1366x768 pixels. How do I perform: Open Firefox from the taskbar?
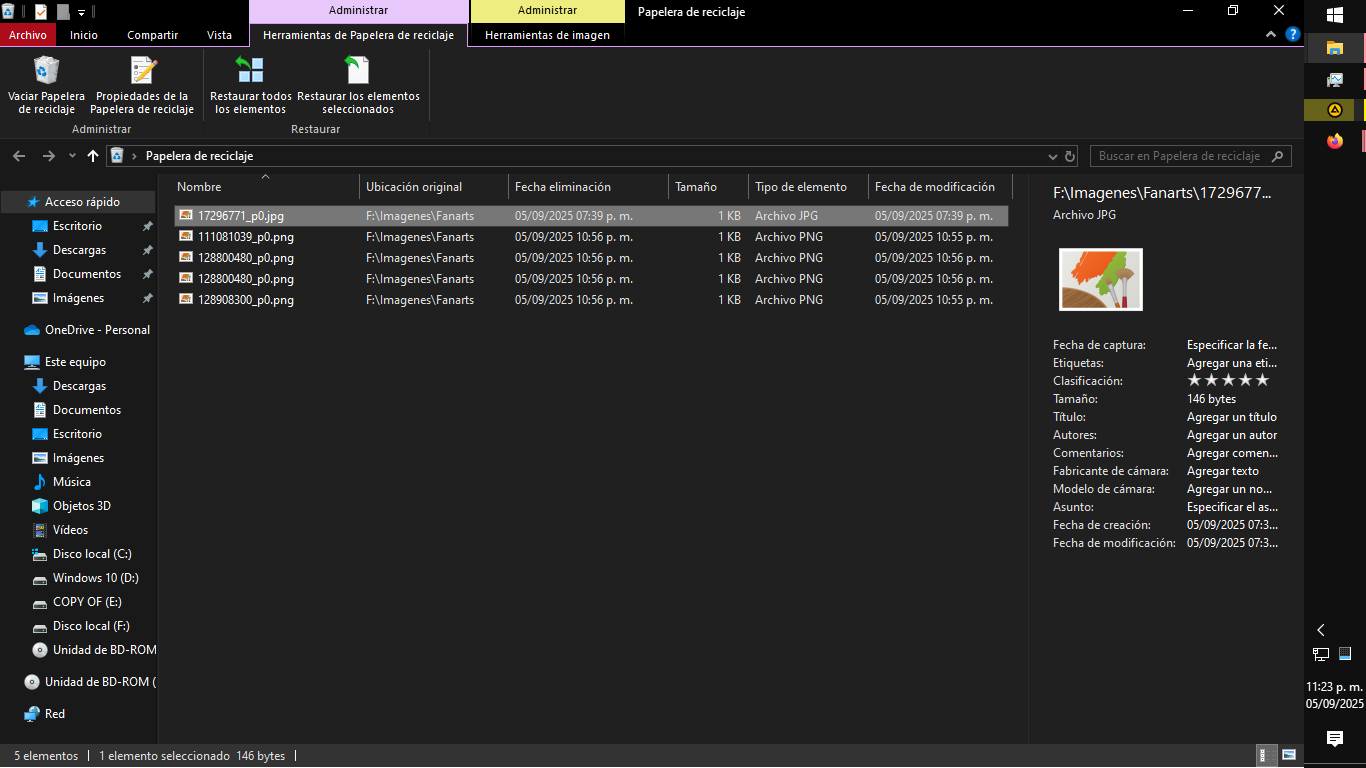1334,141
